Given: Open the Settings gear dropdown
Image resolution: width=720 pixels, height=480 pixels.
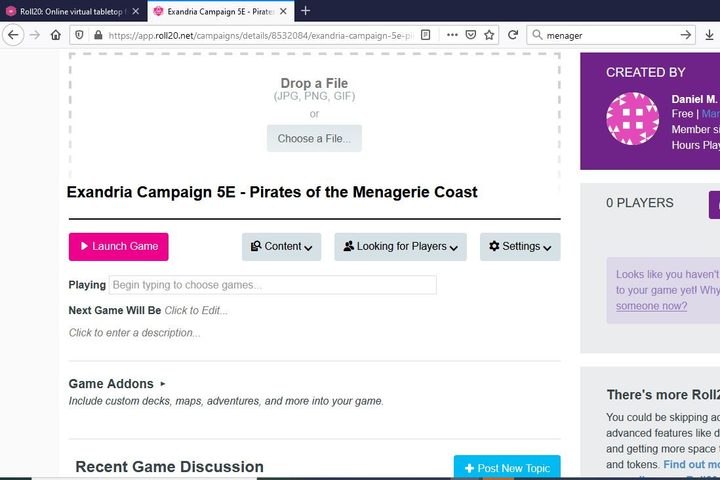Looking at the screenshot, I should coord(520,247).
